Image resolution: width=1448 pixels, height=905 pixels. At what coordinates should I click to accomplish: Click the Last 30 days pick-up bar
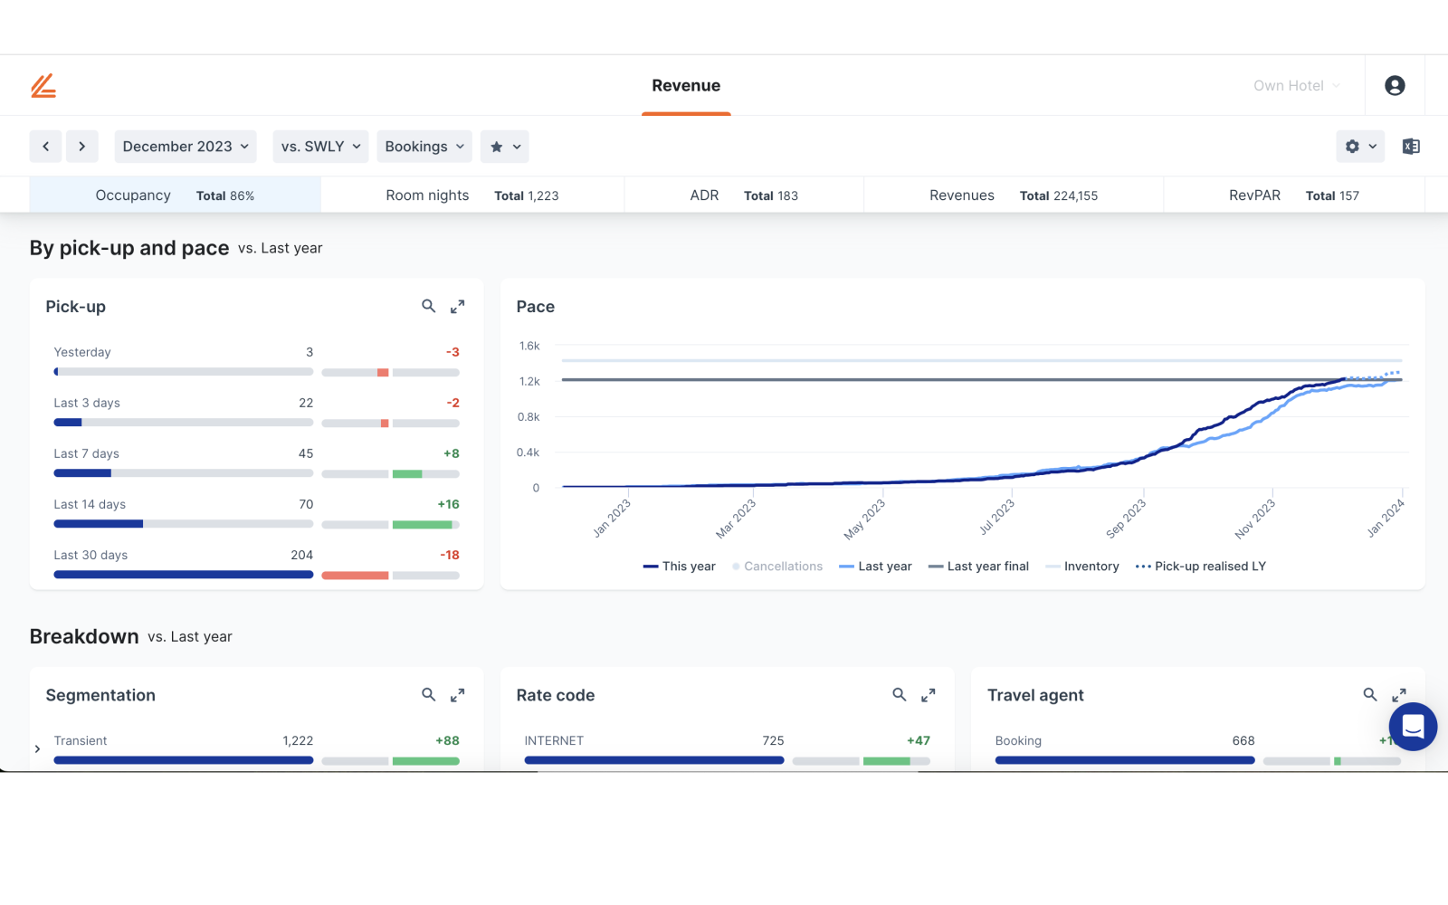183,575
